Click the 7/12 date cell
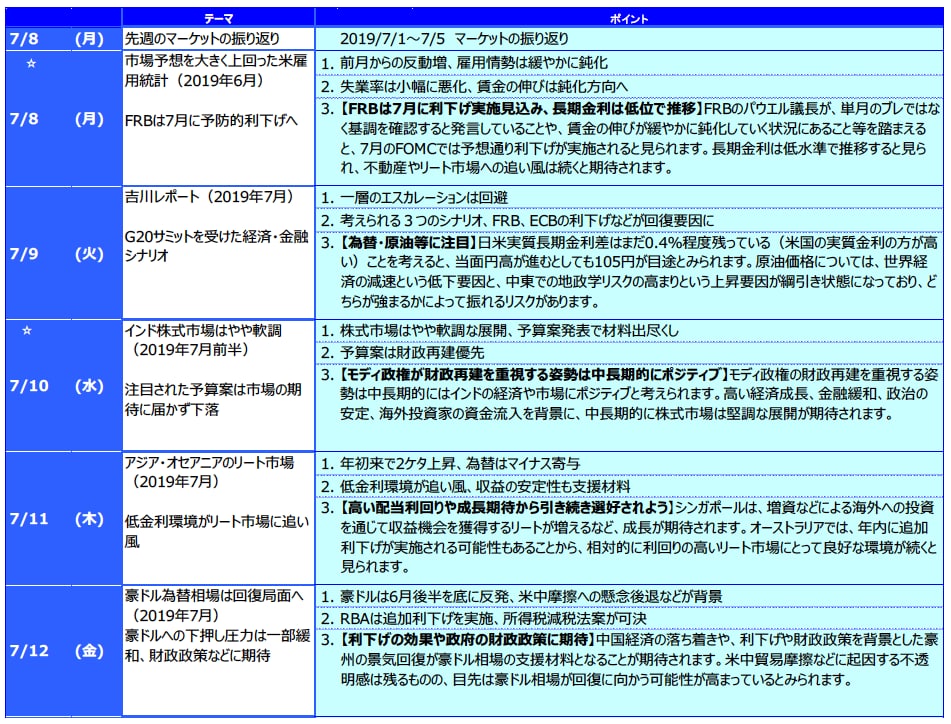This screenshot has height=724, width=951. [x=27, y=651]
